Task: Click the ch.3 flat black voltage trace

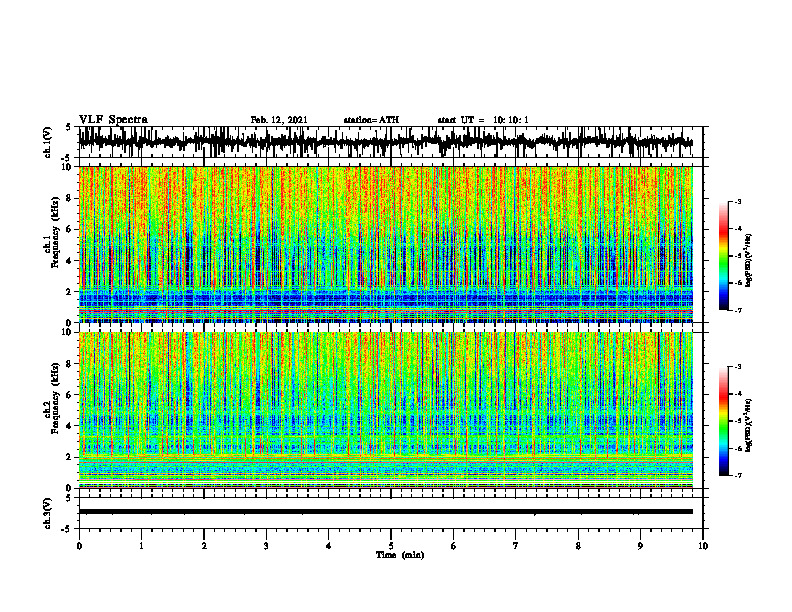Action: point(386,512)
